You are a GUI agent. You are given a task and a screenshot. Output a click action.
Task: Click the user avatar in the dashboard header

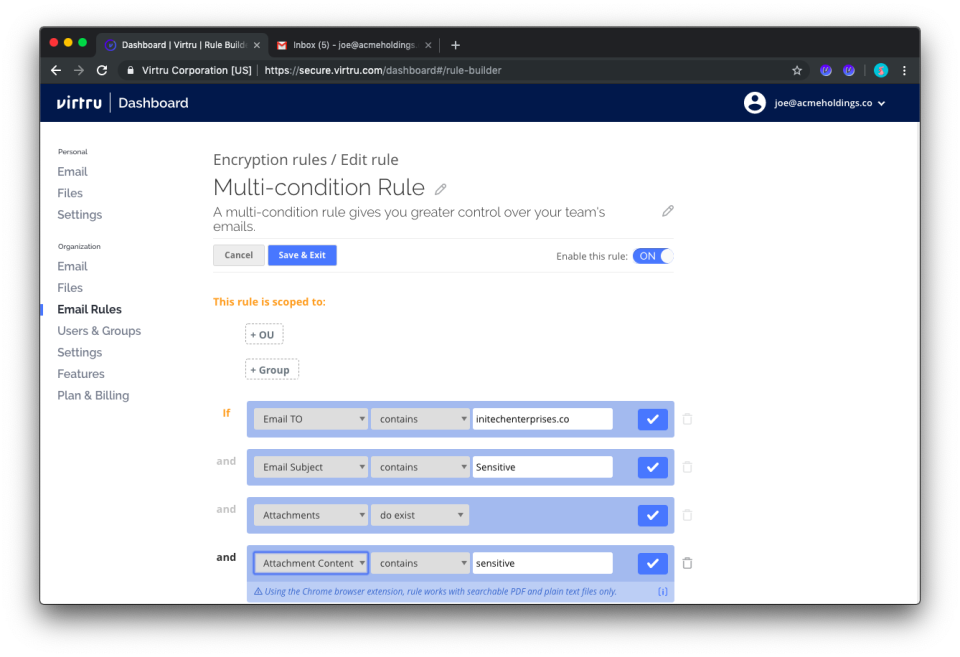755,102
